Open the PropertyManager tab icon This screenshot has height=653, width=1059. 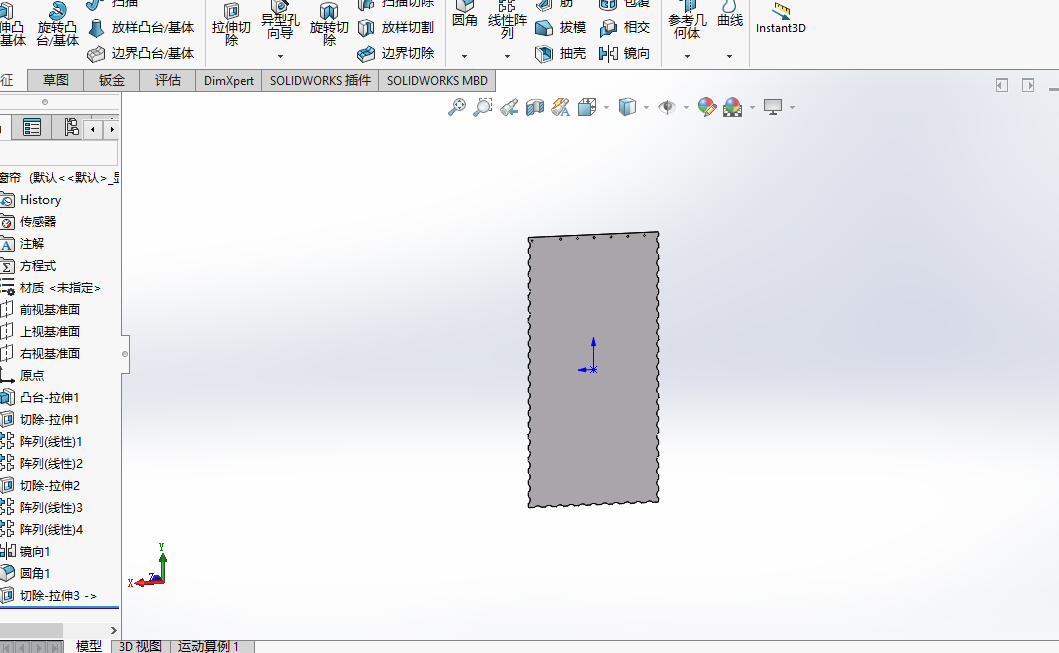click(x=32, y=127)
